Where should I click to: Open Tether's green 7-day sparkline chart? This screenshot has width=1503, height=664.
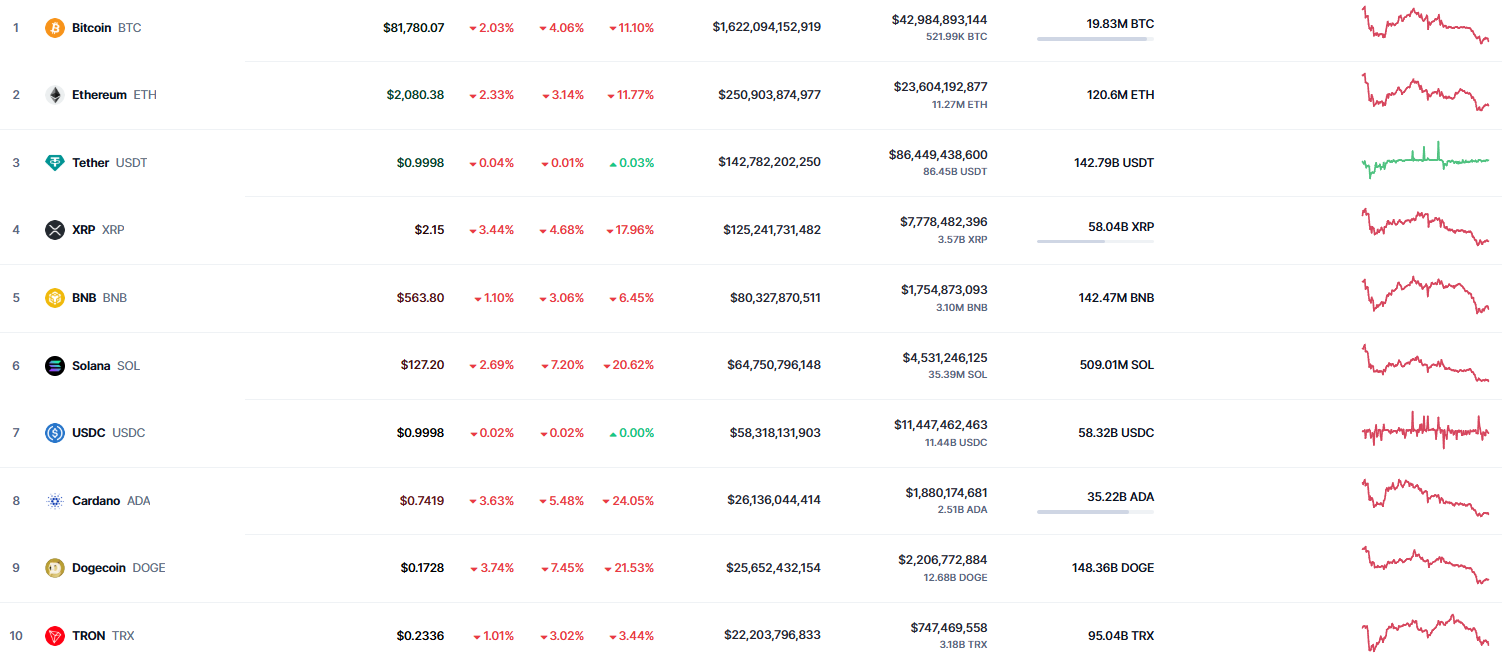[x=1425, y=160]
